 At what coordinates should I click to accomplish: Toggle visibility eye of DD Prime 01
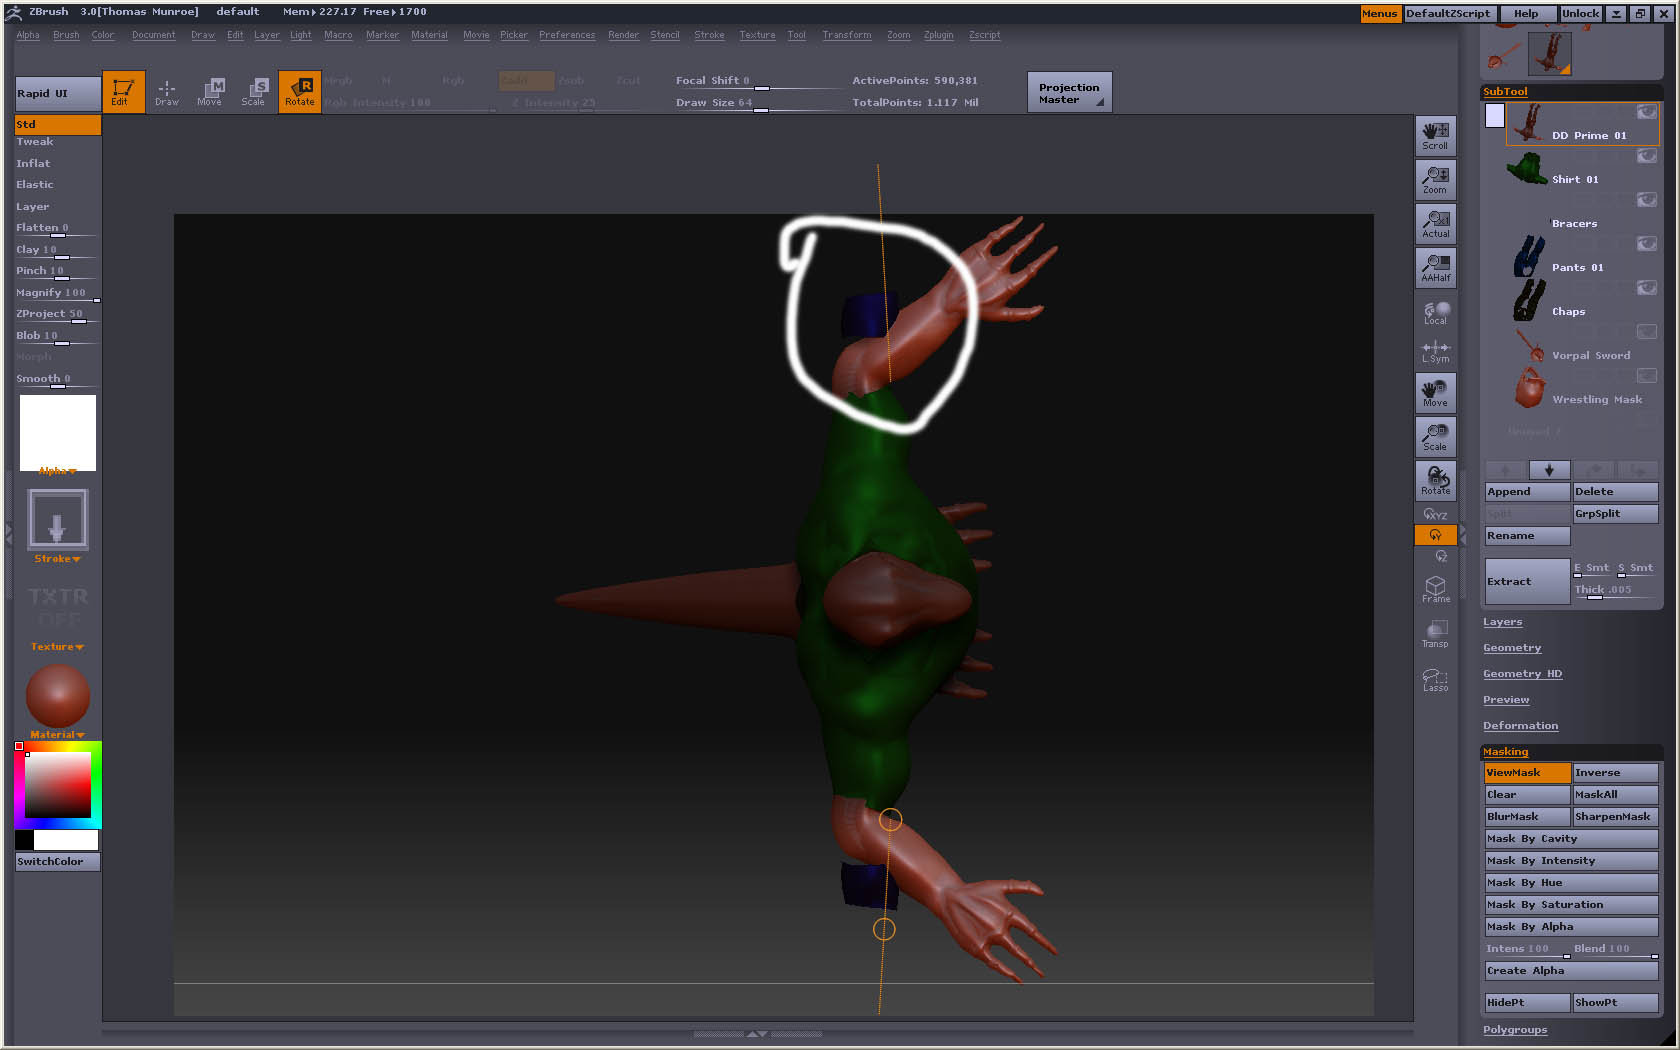1646,112
